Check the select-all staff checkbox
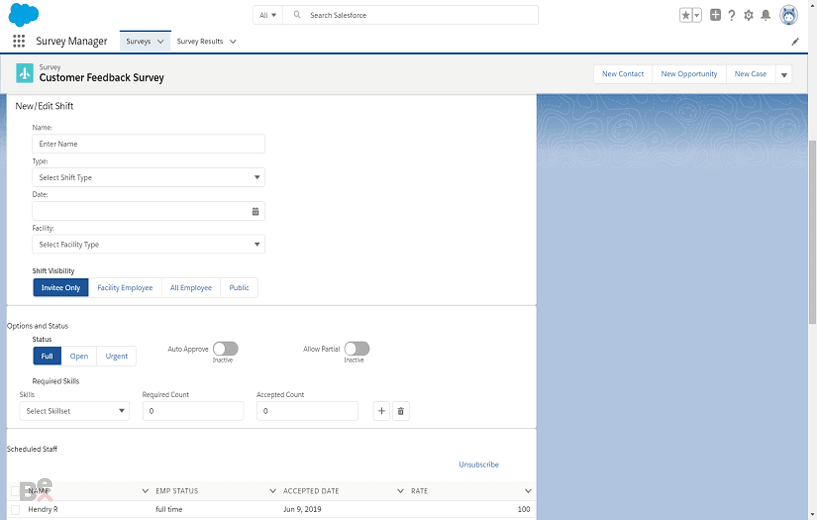This screenshot has height=520, width=817. coord(16,491)
